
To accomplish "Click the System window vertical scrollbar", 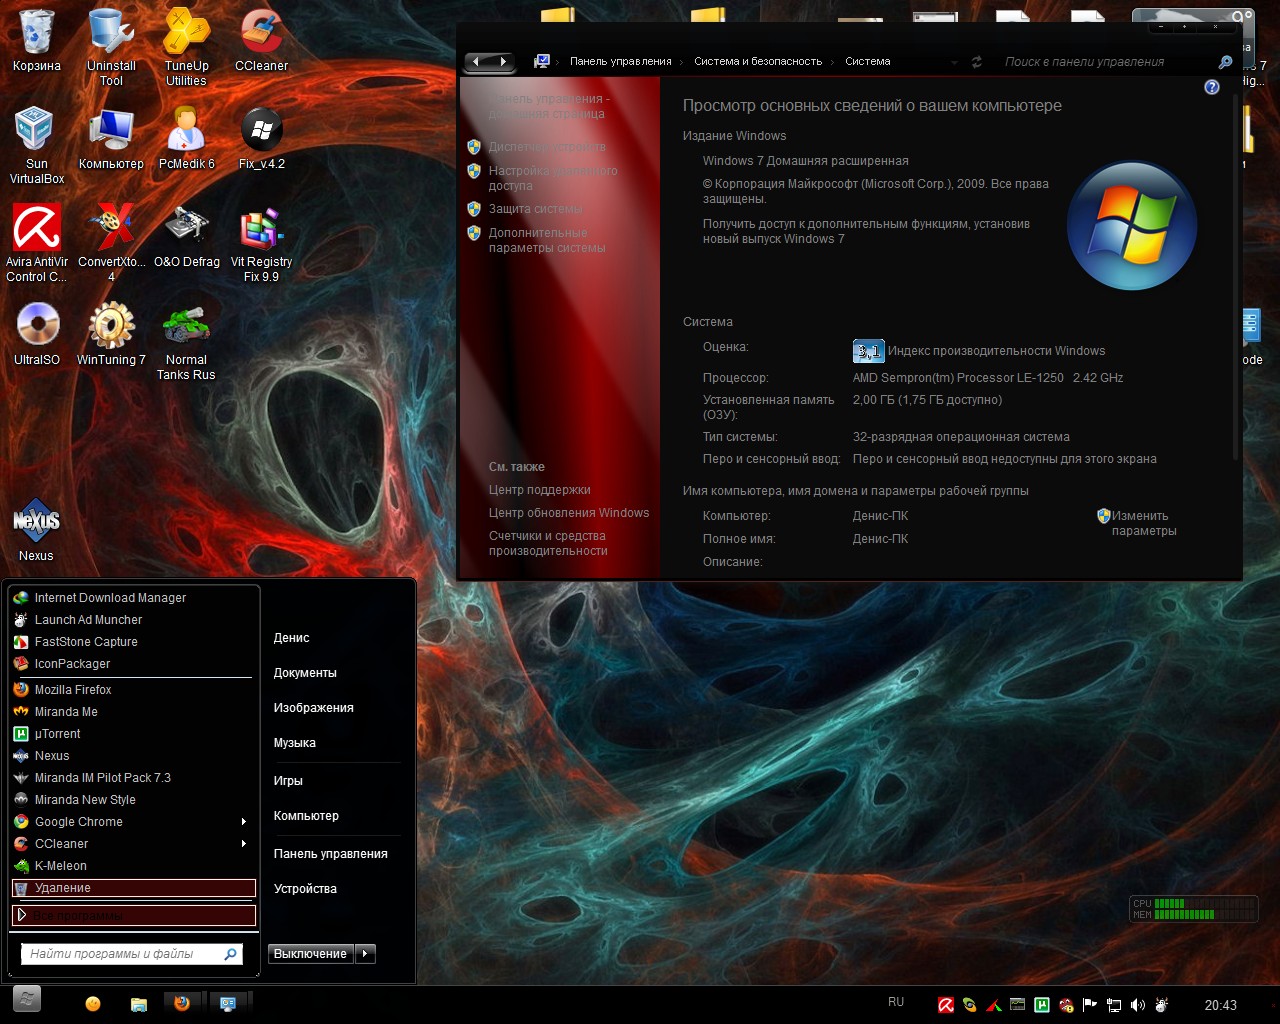I will [1235, 278].
